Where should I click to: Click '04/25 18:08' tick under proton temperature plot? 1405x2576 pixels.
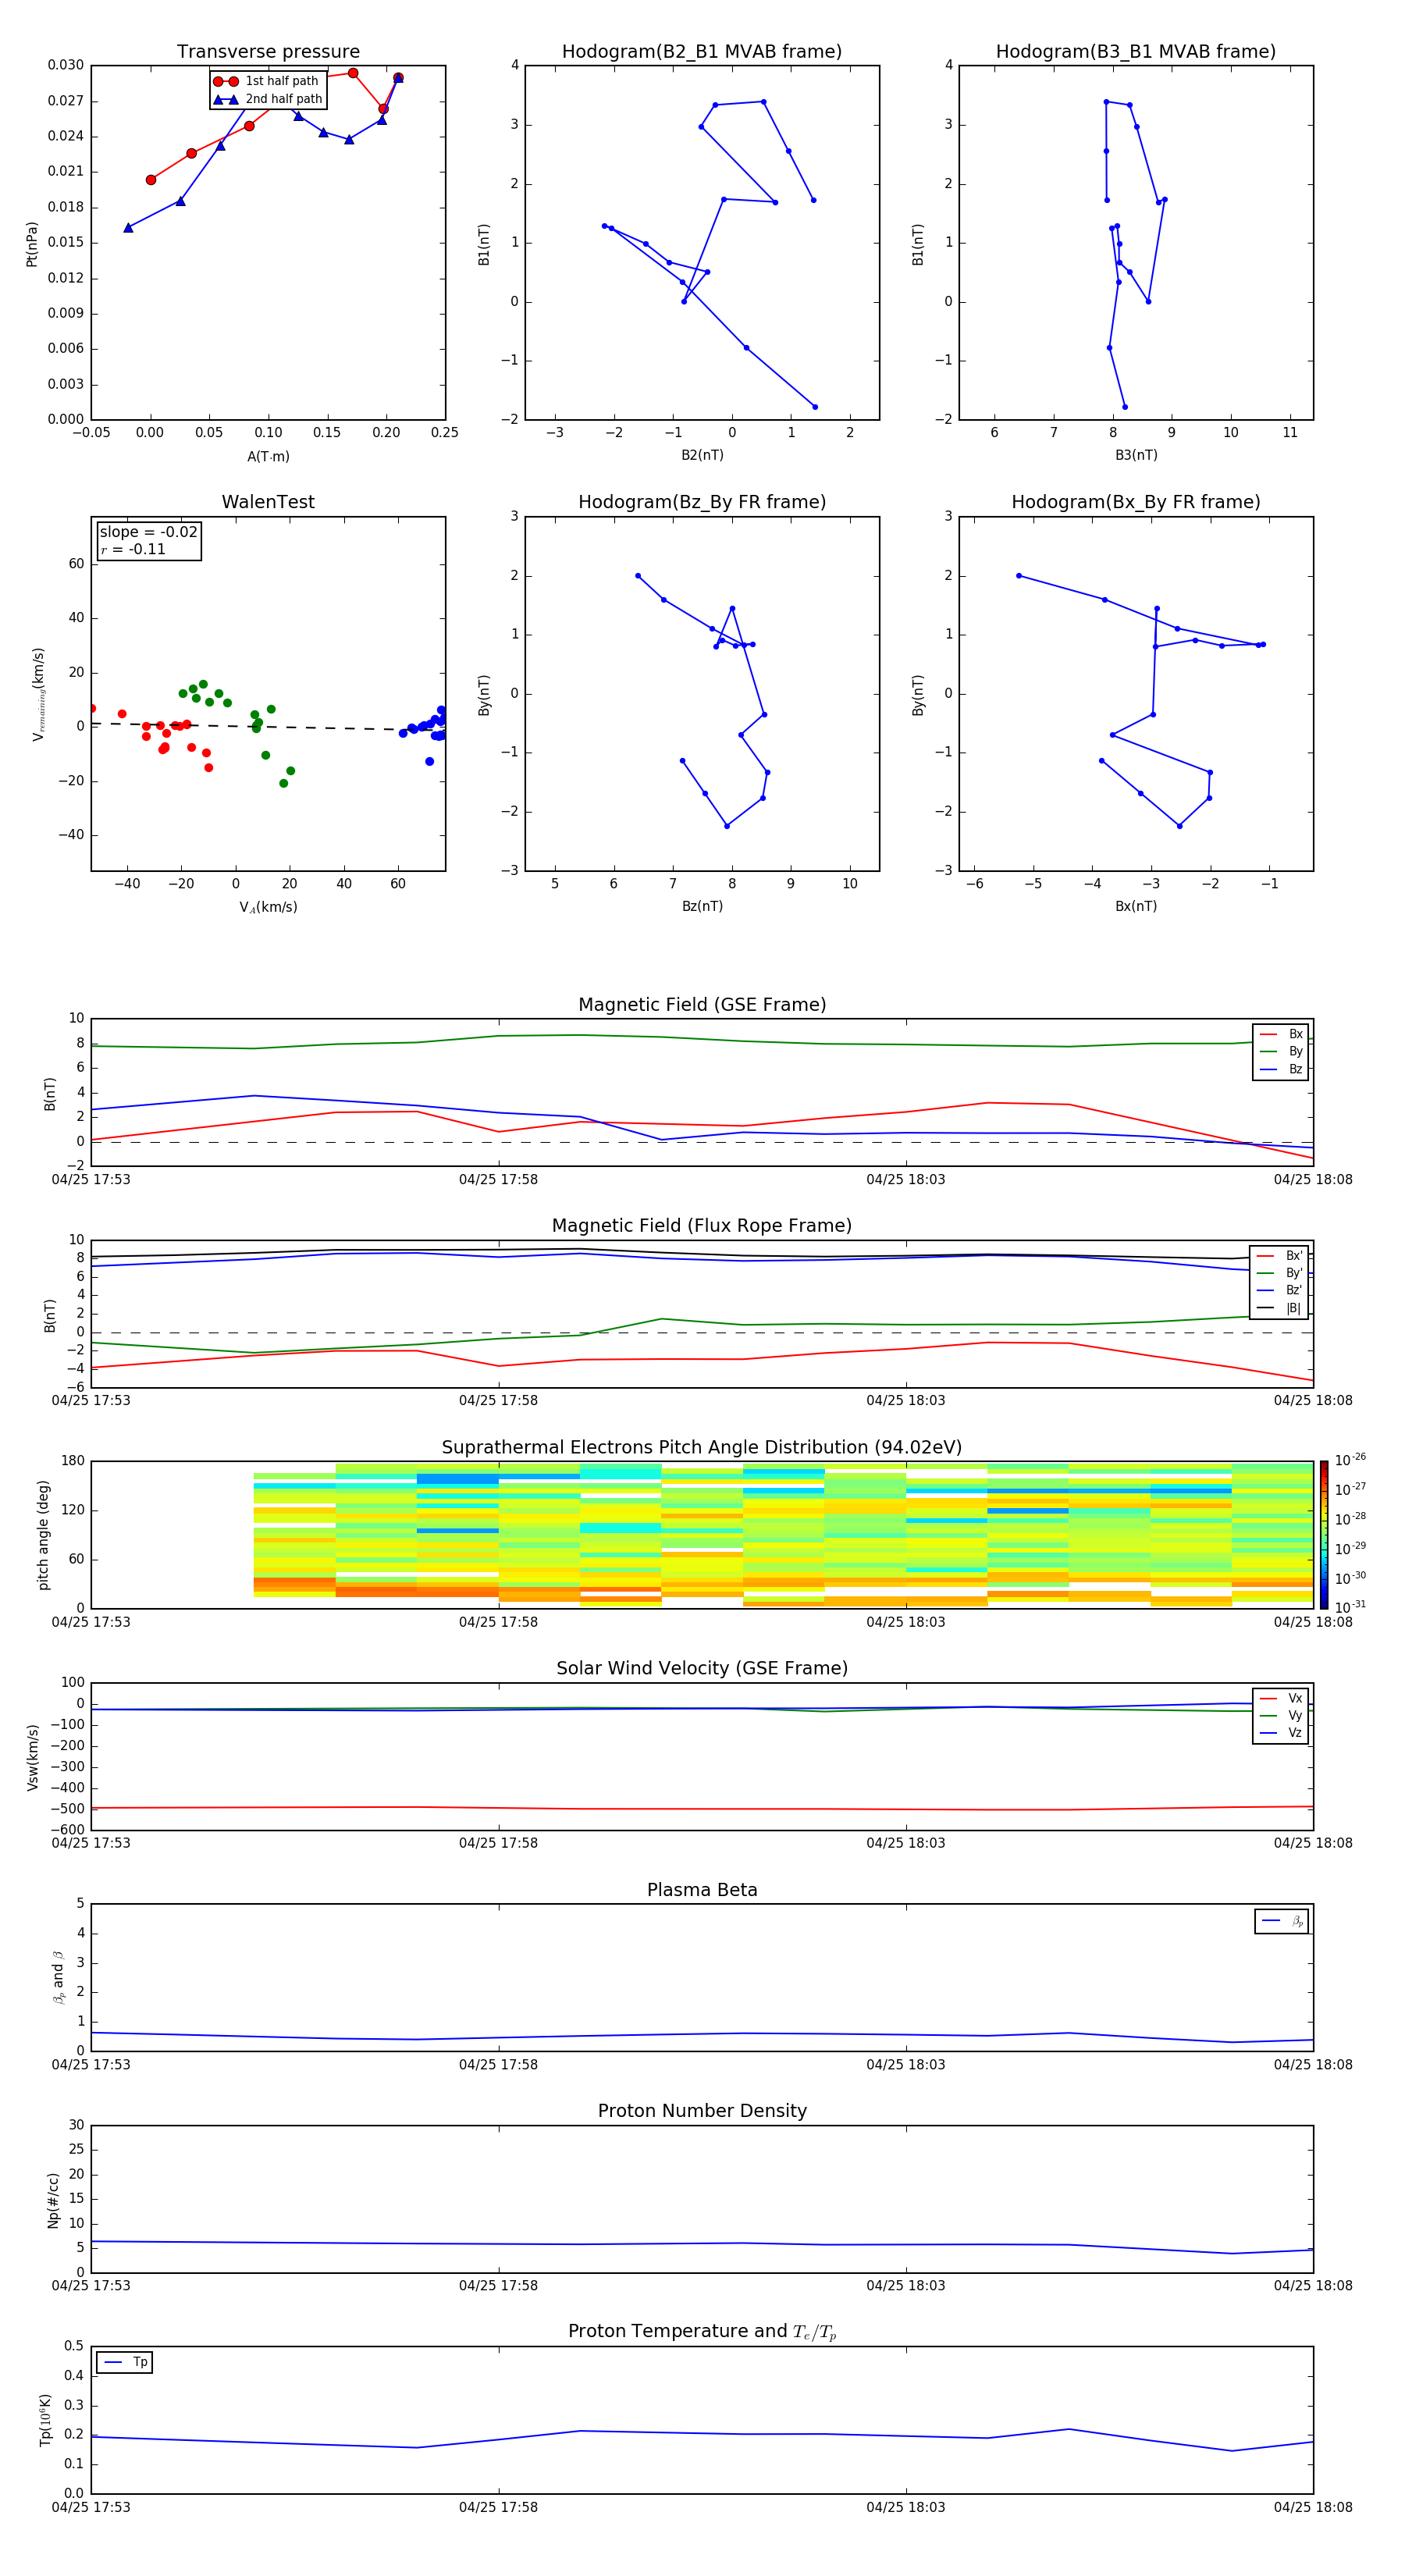pyautogui.click(x=1313, y=2508)
